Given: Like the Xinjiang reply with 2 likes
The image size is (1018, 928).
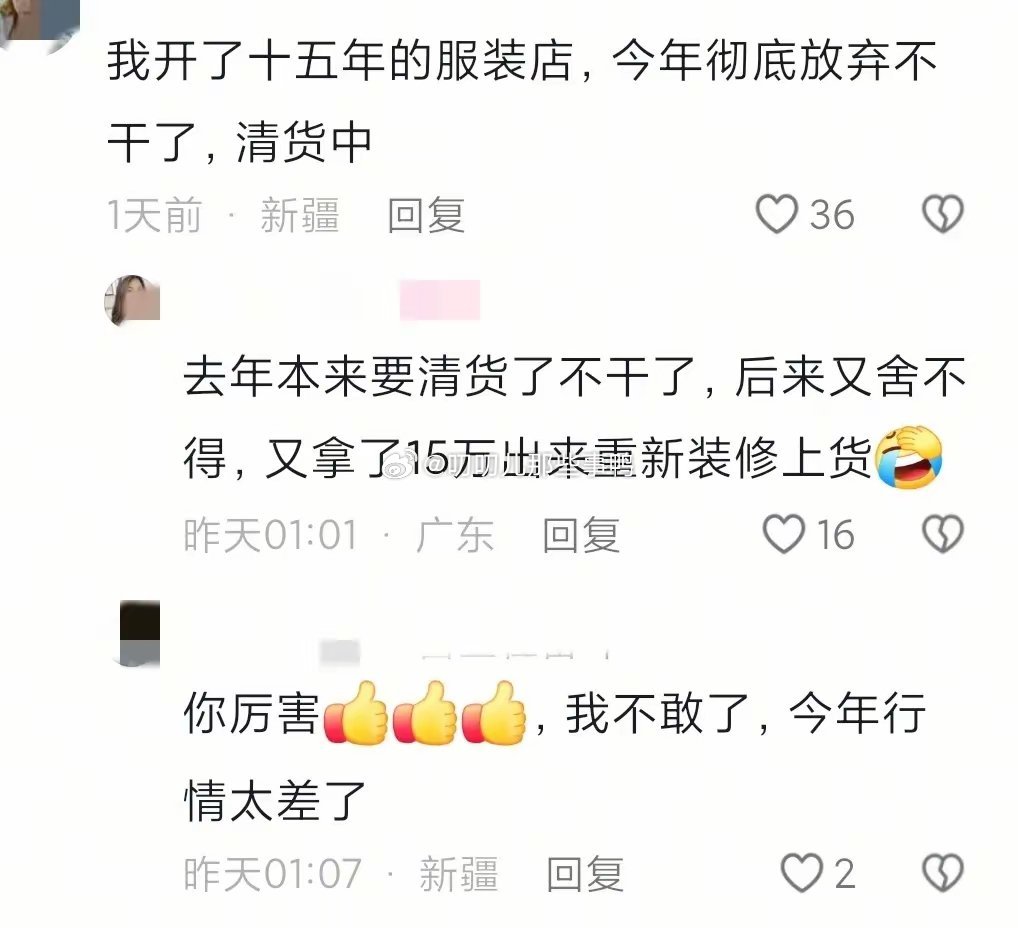Looking at the screenshot, I should coord(802,873).
